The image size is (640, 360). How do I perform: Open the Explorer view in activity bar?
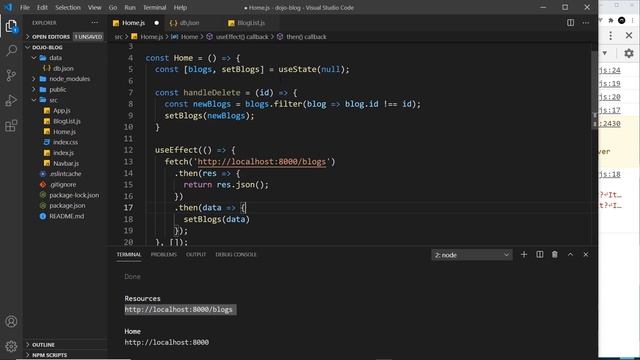pyautogui.click(x=11, y=26)
